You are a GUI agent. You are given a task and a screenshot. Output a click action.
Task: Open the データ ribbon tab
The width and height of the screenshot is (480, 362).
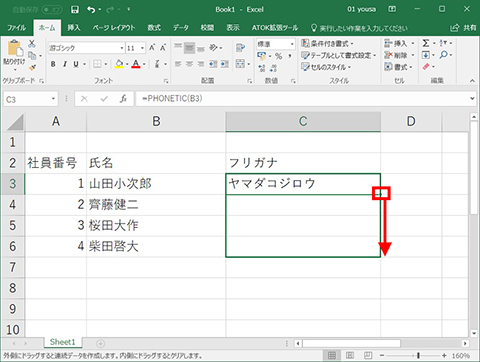click(181, 28)
